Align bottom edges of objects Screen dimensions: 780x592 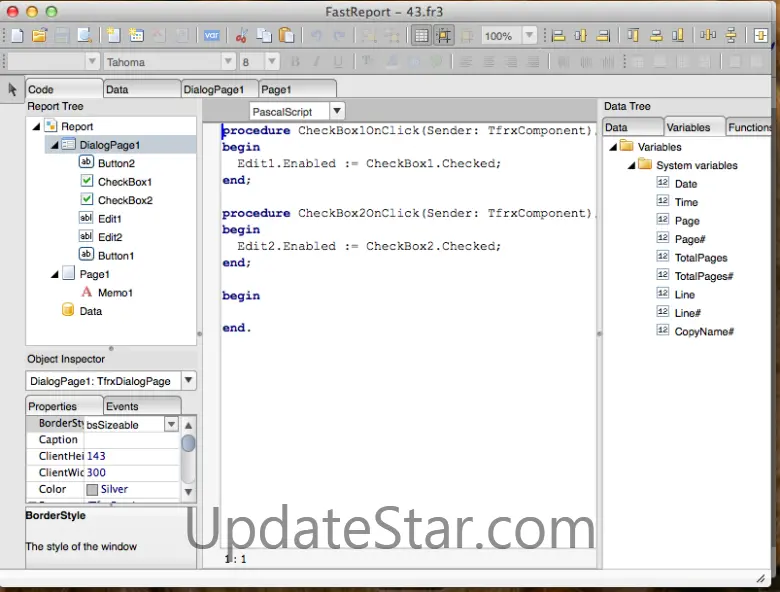click(678, 35)
